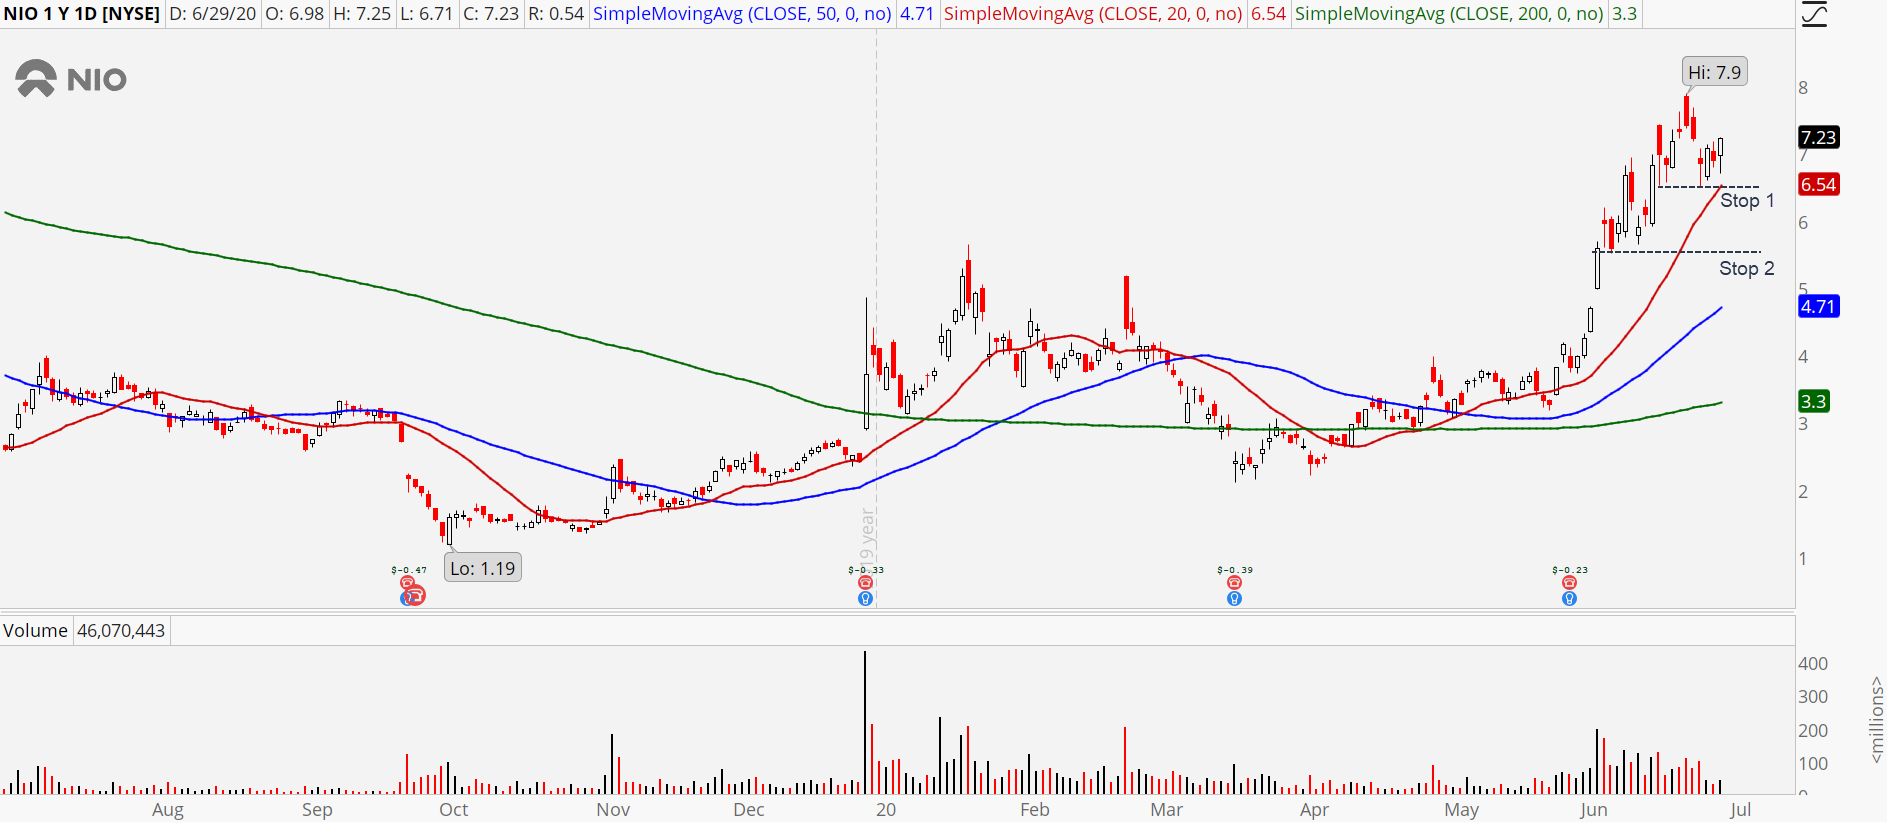1887x823 pixels.
Task: Click the Volume study label
Action: click(35, 631)
